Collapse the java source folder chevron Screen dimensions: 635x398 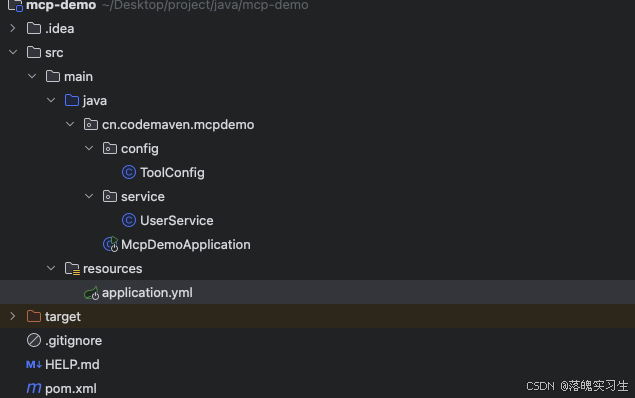[x=51, y=100]
